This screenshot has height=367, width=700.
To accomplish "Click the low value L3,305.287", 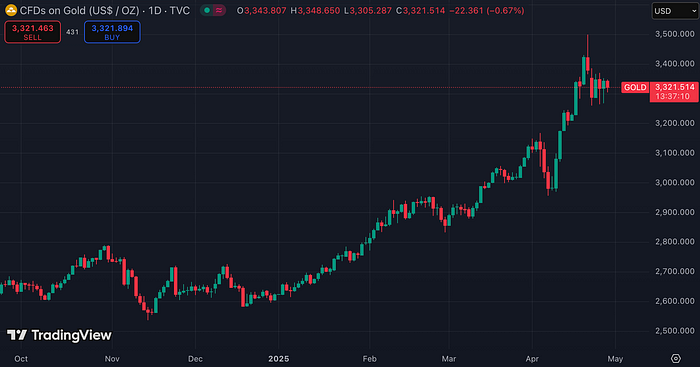I will click(x=368, y=10).
